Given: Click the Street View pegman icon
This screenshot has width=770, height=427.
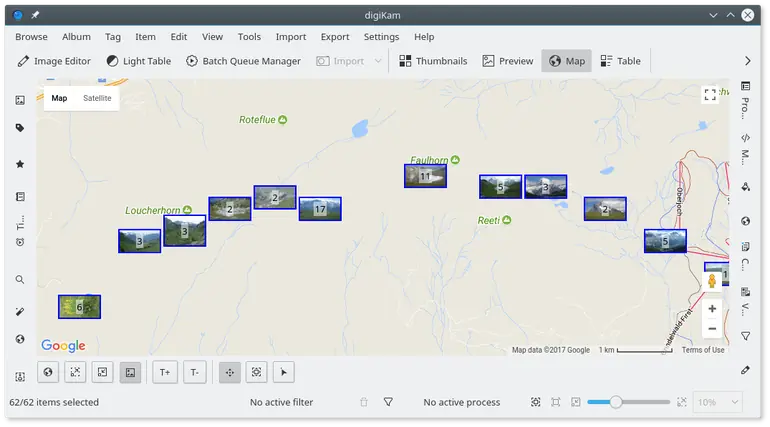Looking at the screenshot, I should point(712,281).
